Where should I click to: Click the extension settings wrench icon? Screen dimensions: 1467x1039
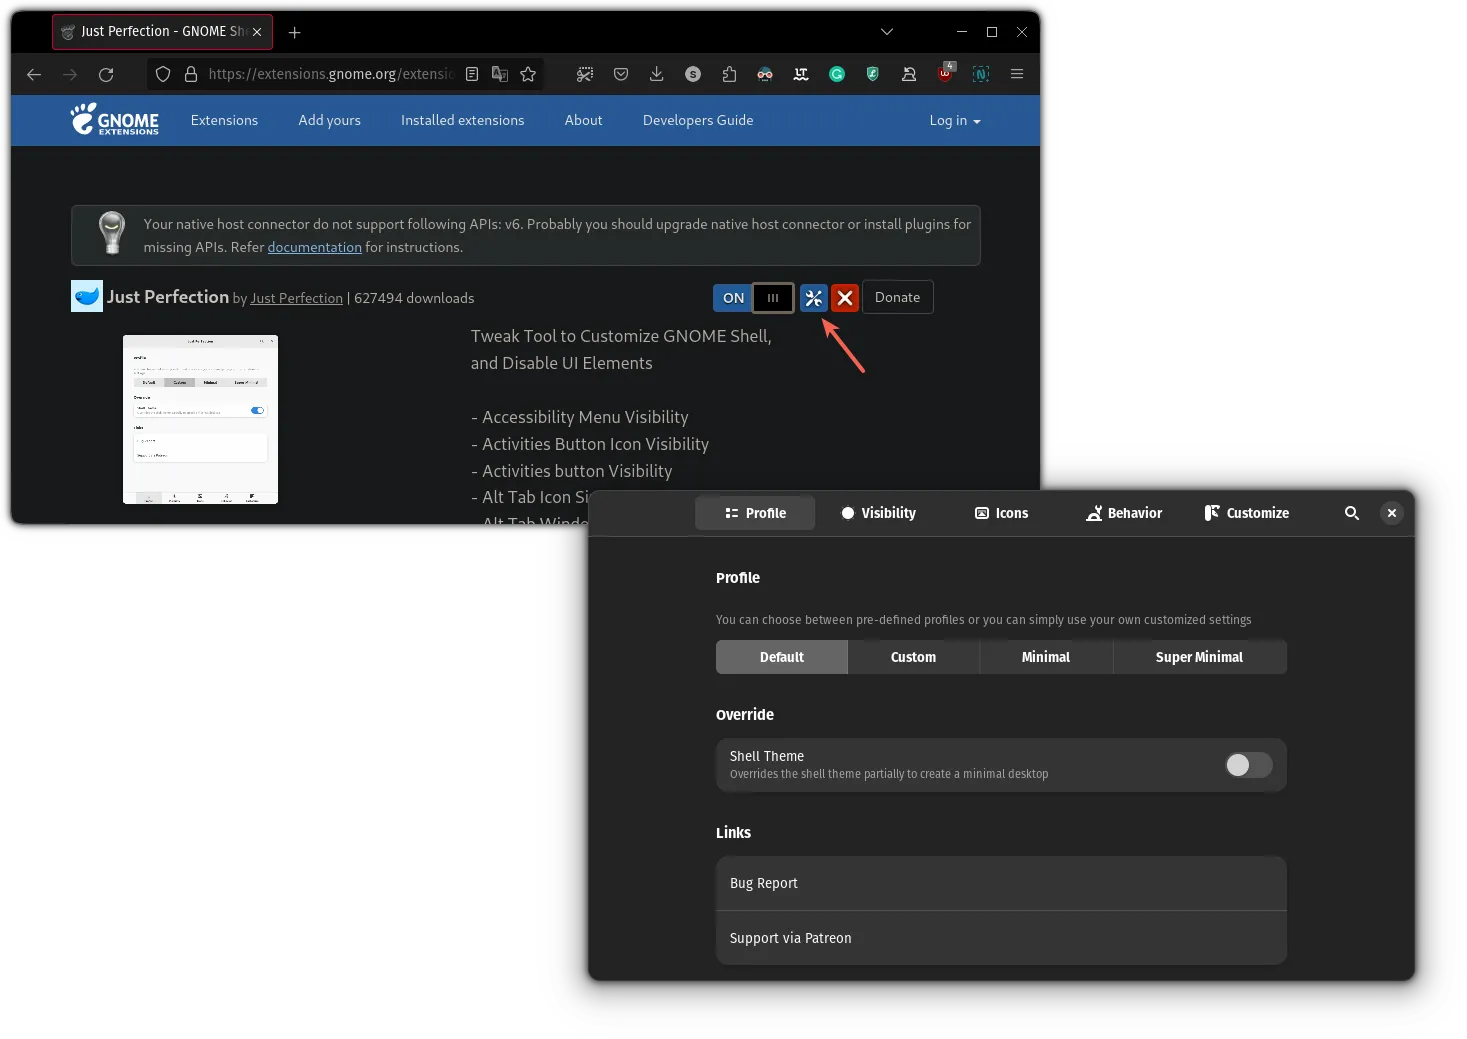pyautogui.click(x=813, y=298)
